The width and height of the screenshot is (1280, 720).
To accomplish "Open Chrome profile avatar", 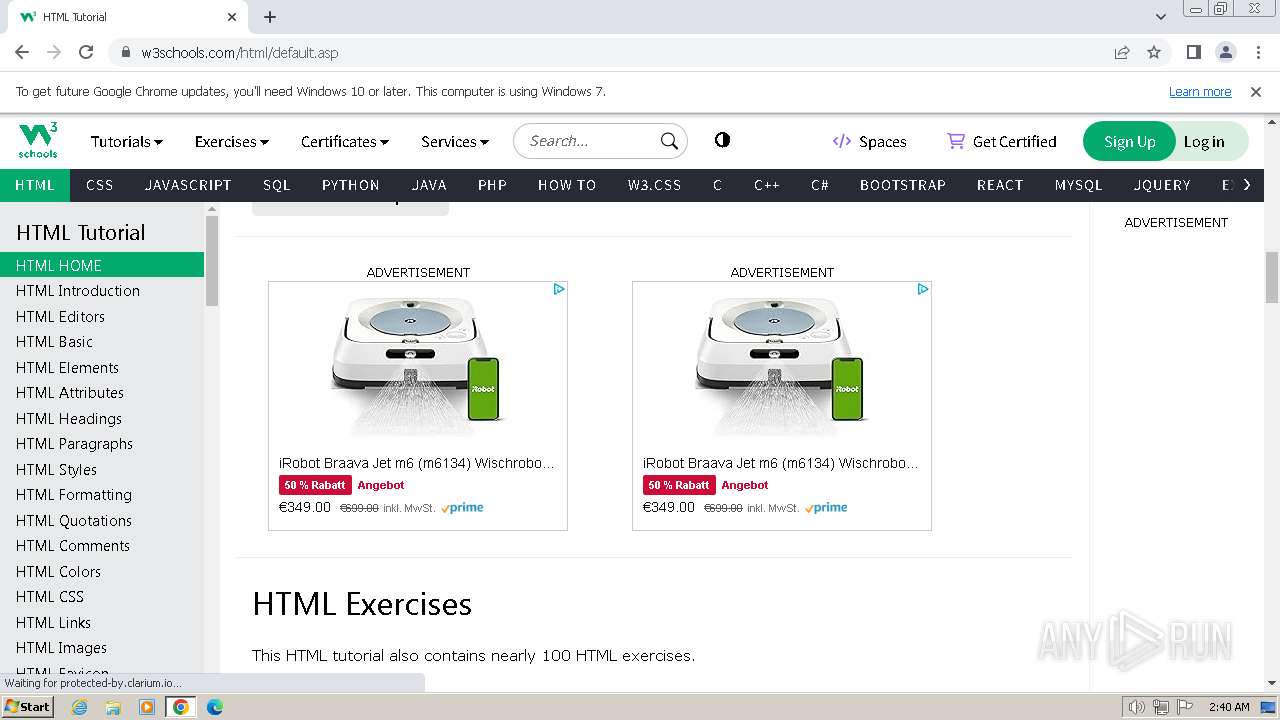I will coord(1225,52).
